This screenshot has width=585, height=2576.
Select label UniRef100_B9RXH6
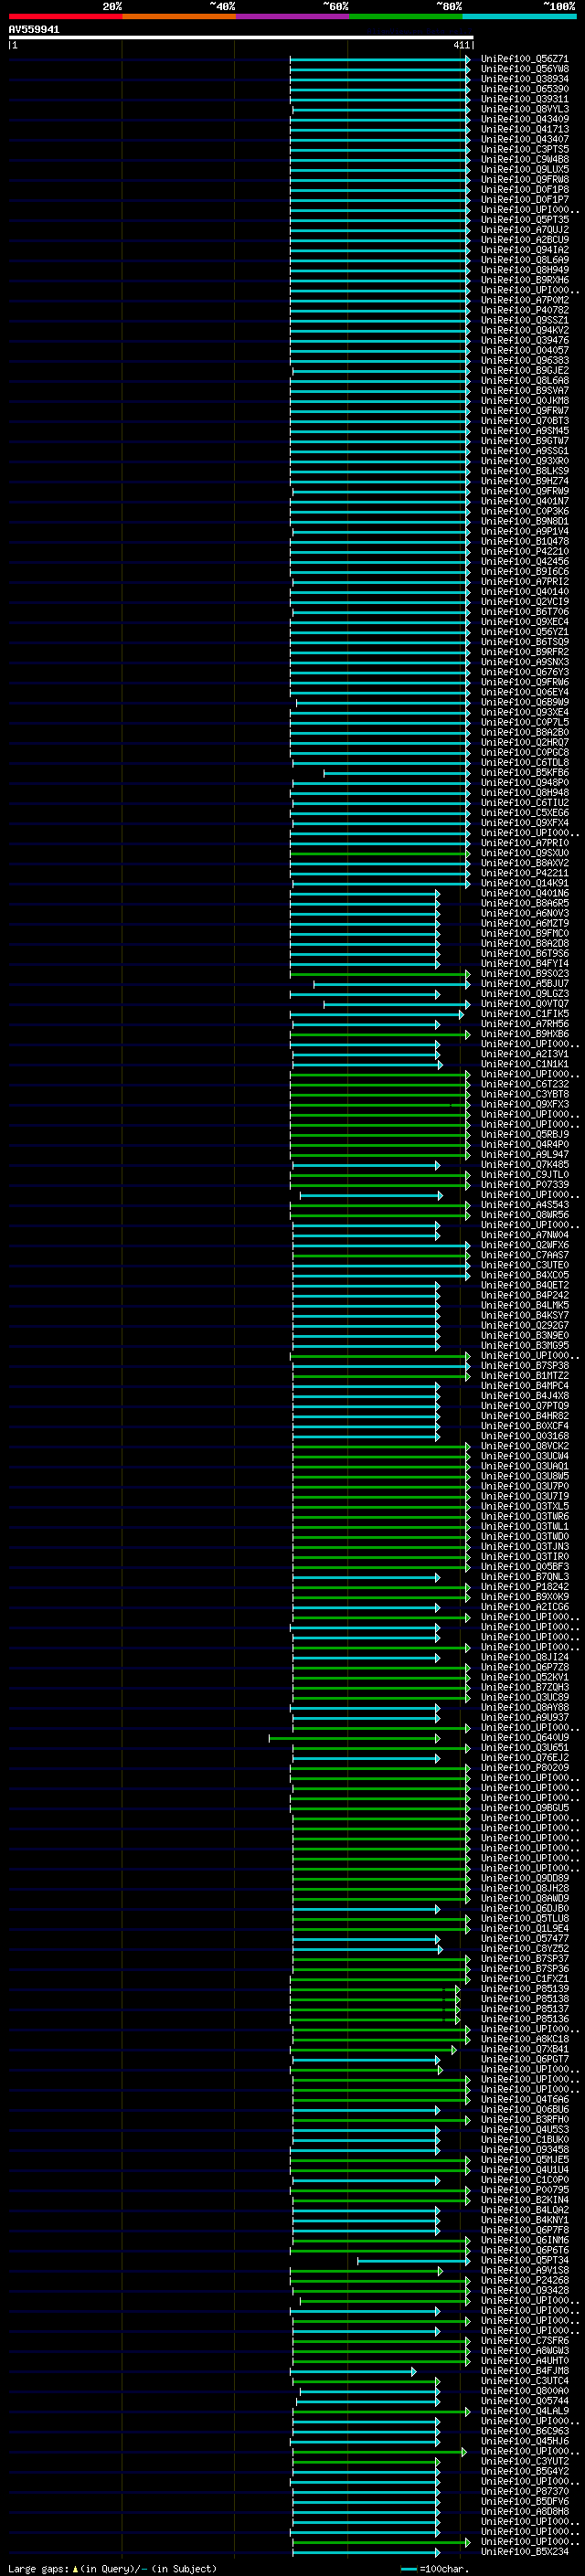pos(525,280)
